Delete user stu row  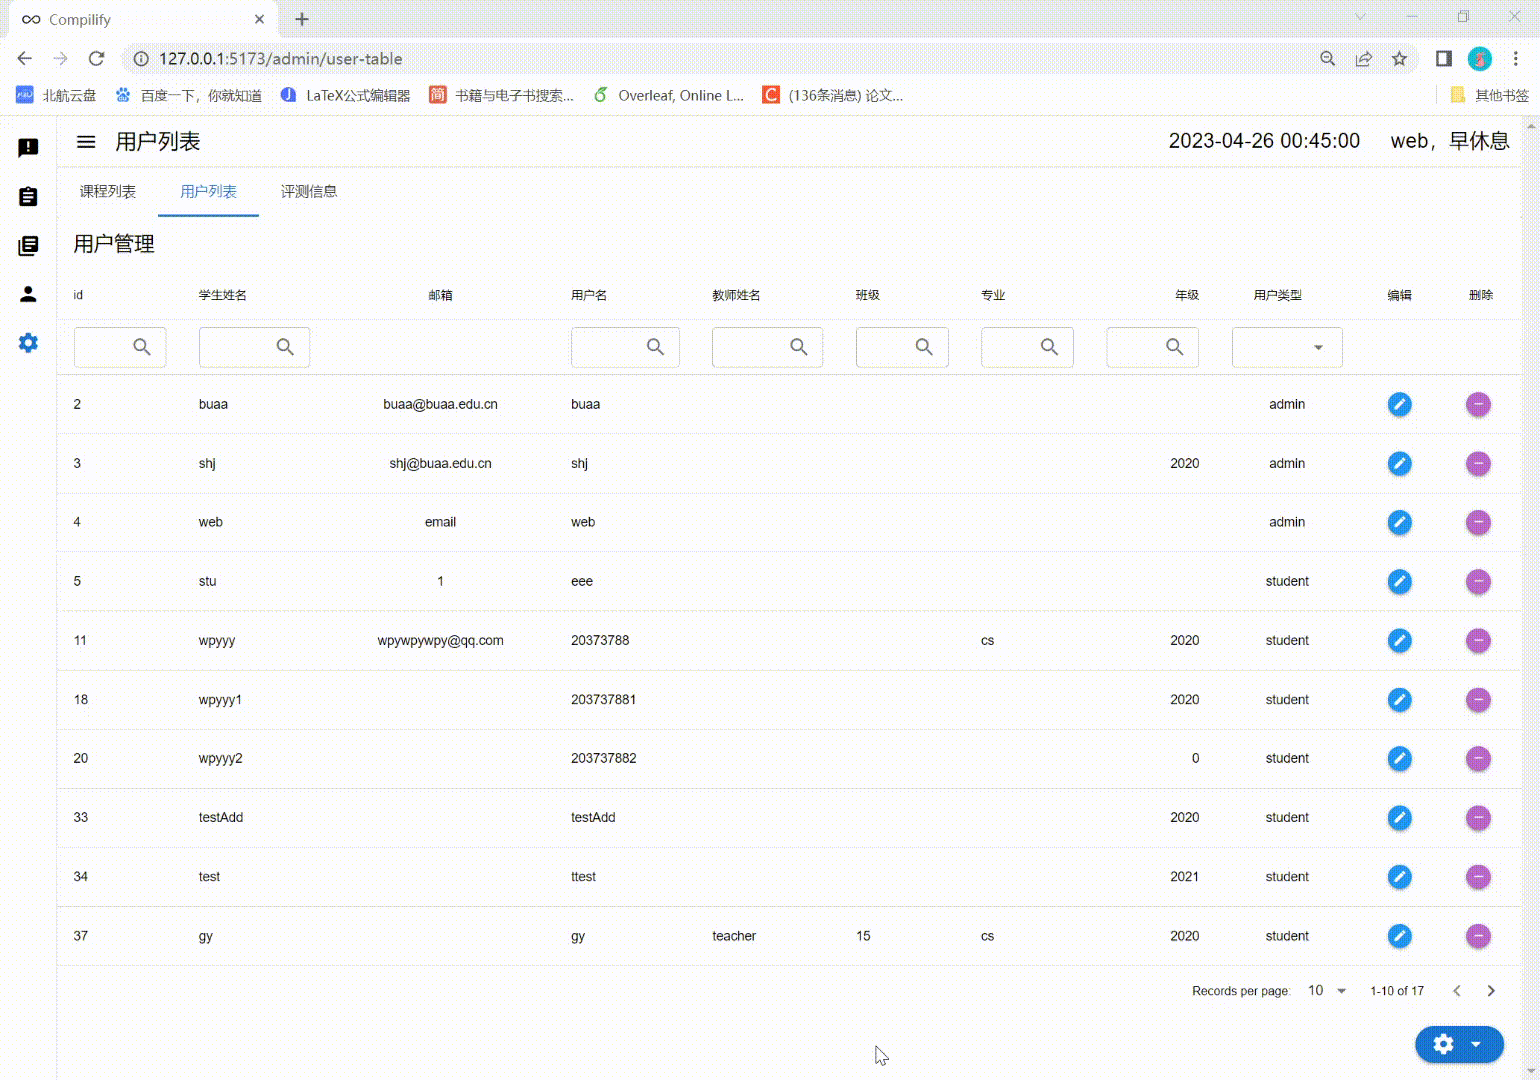pyautogui.click(x=1478, y=581)
